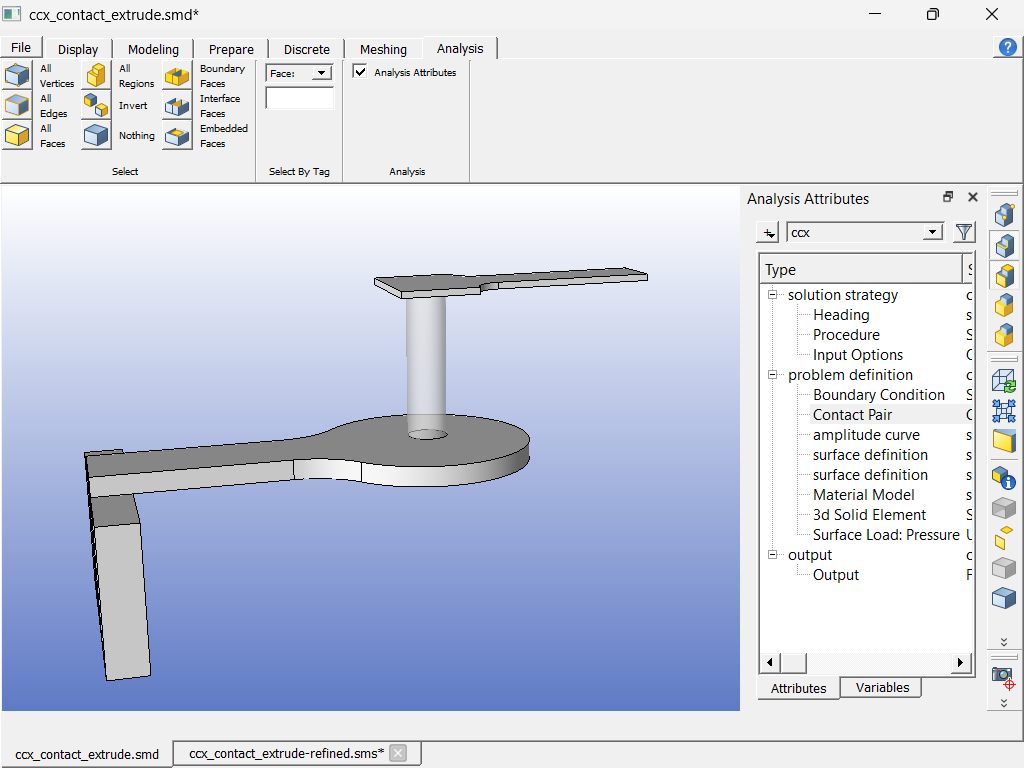This screenshot has height=768, width=1024.
Task: Select the Heading tree item
Action: (841, 315)
